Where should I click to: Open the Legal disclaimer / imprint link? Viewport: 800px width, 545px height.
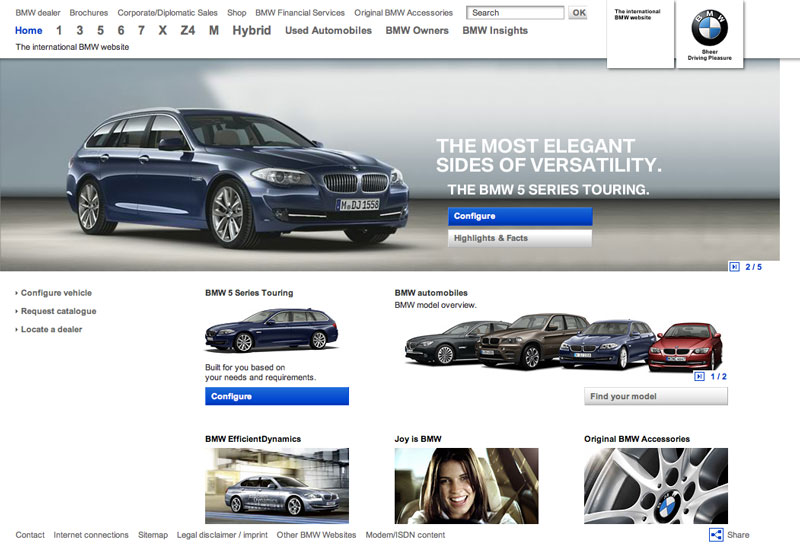(x=222, y=535)
